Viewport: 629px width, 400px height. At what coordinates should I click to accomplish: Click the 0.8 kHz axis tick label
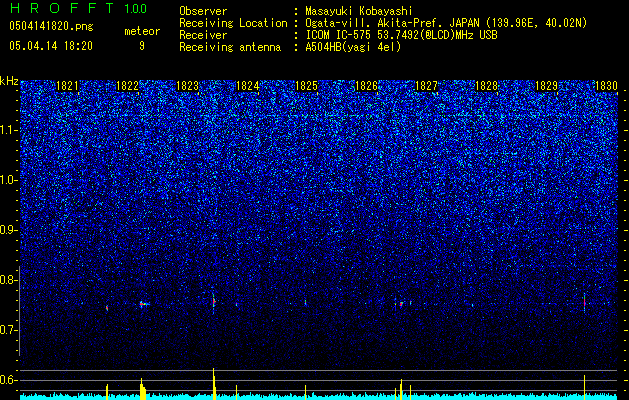(x=8, y=280)
